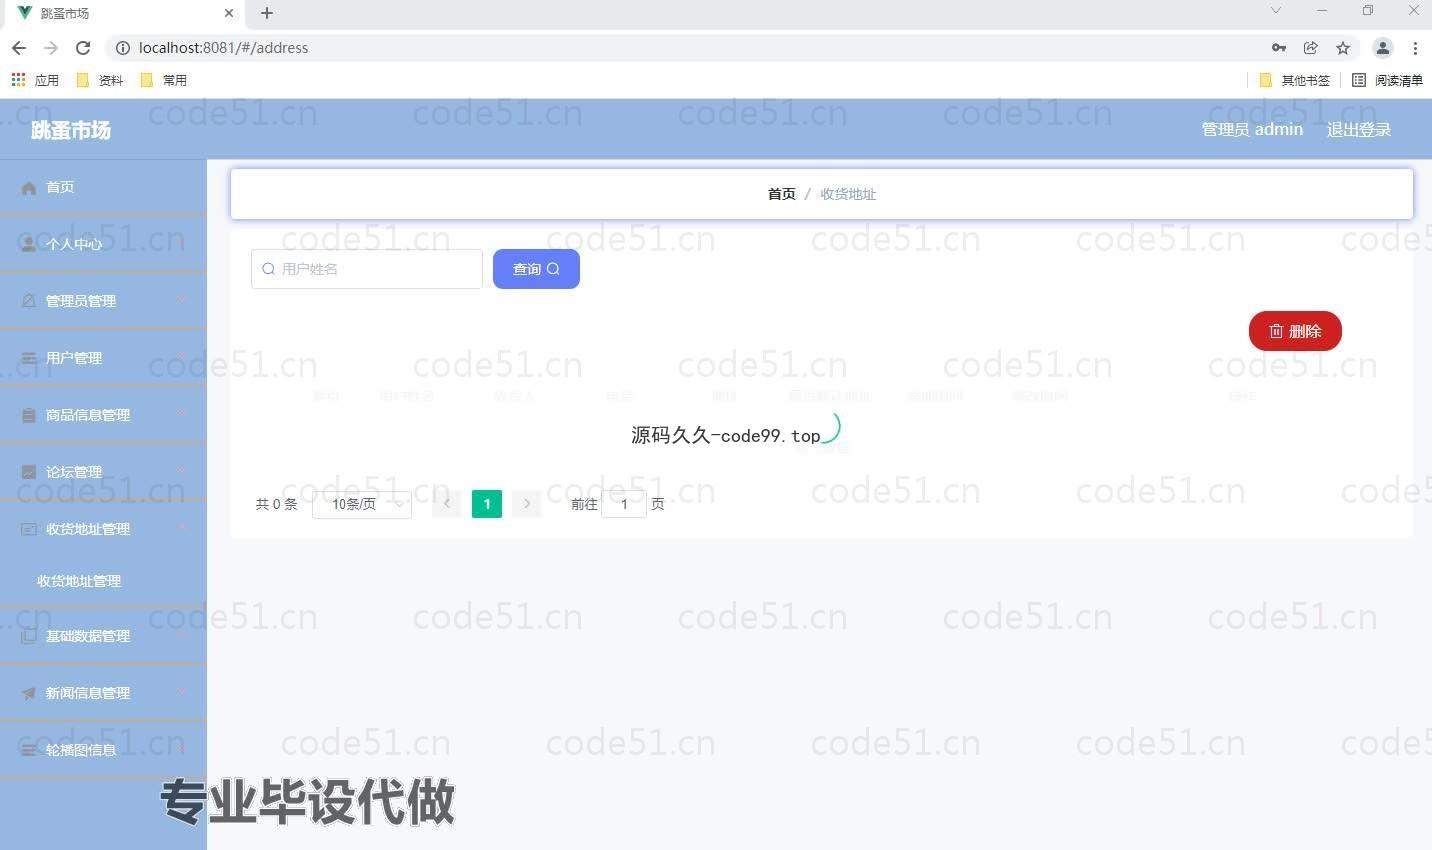Click the browser forward arrow

tap(51, 48)
